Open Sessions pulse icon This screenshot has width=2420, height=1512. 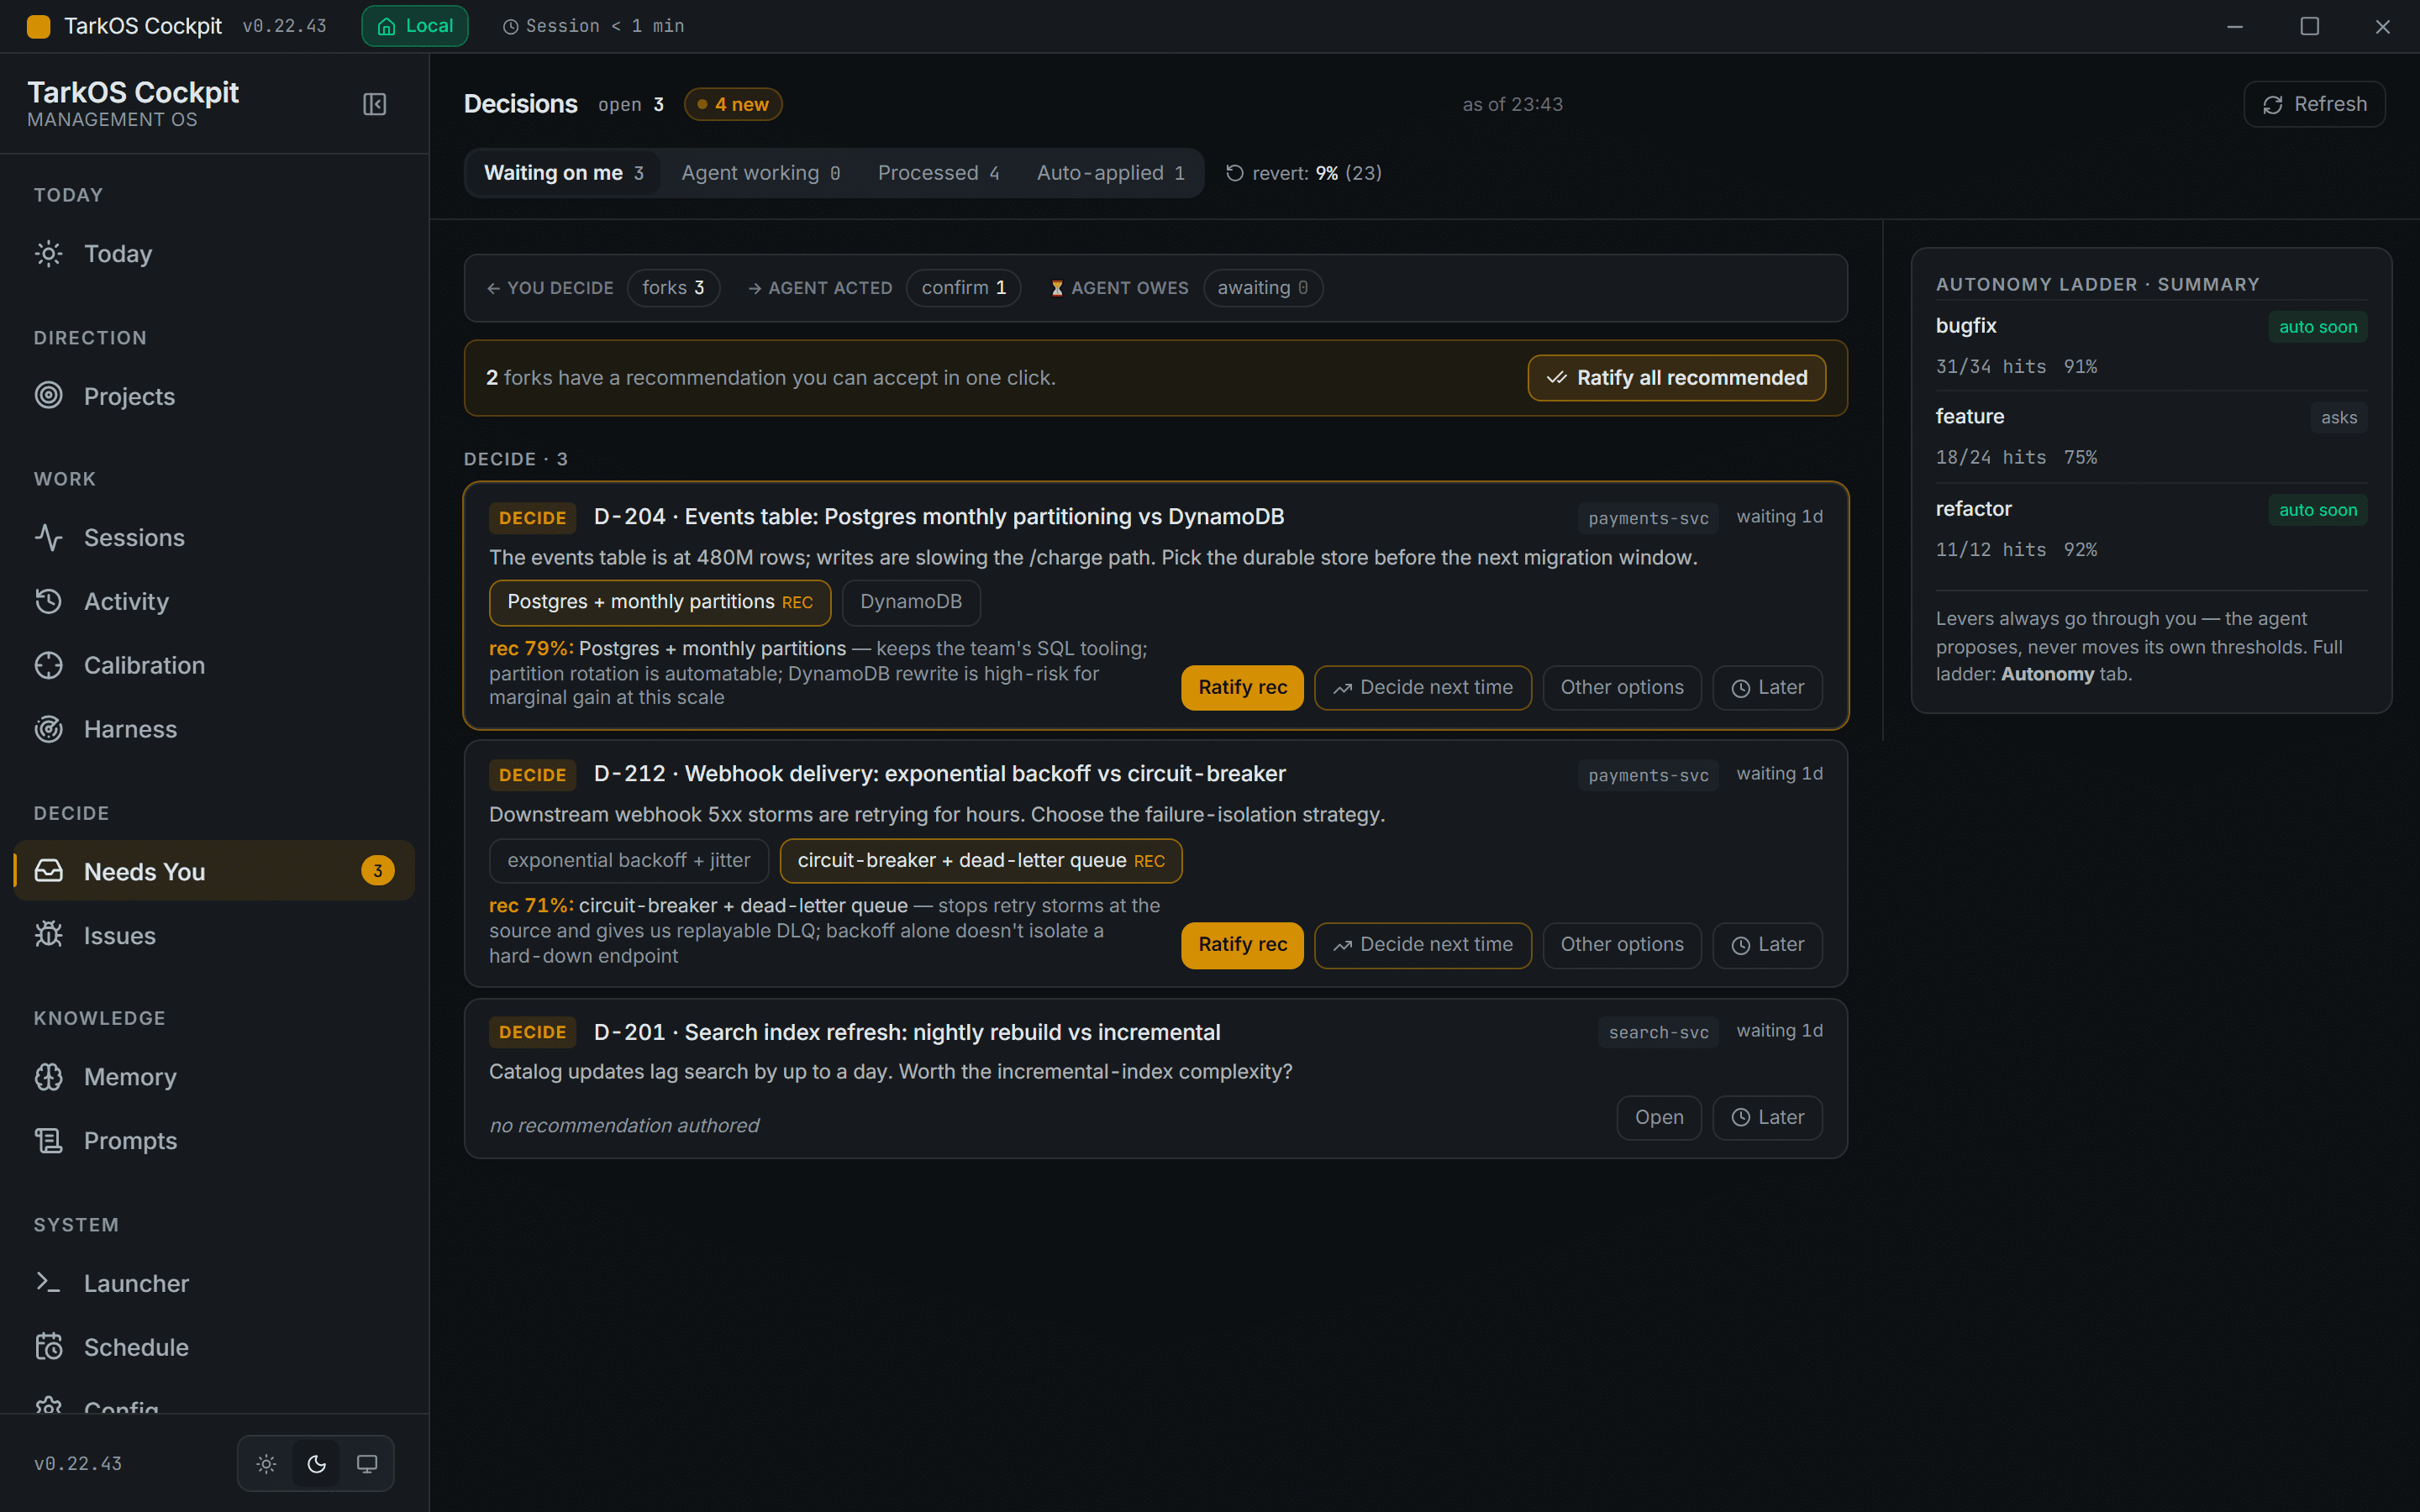[48, 538]
